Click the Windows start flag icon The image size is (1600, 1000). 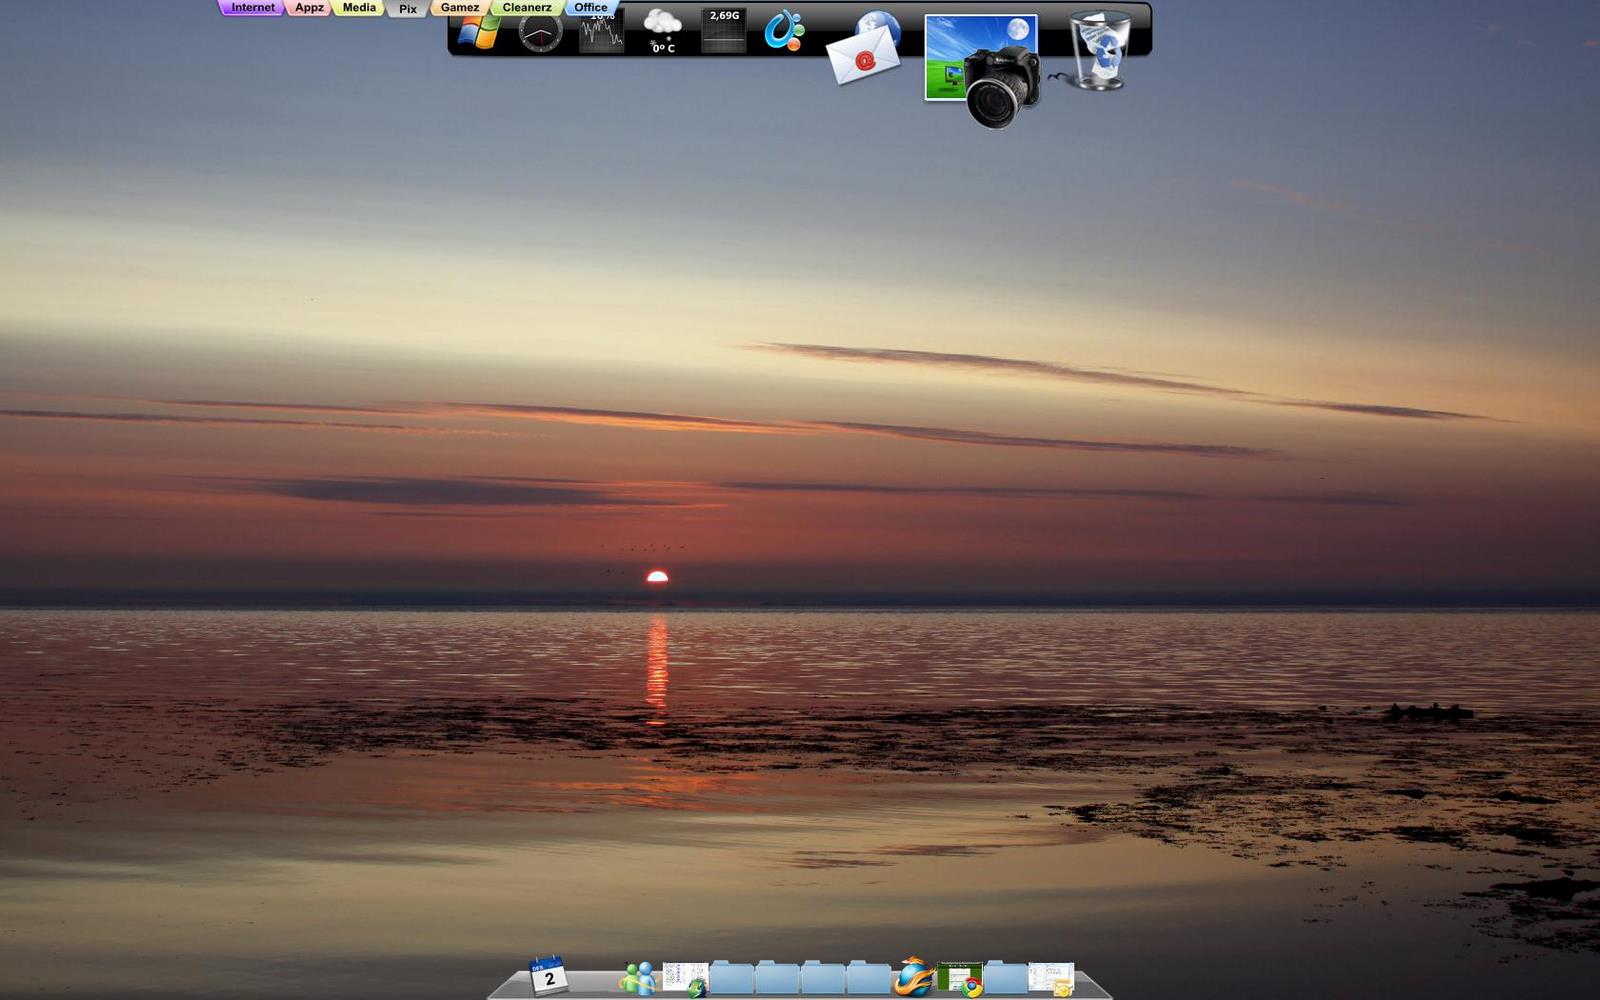click(x=479, y=32)
